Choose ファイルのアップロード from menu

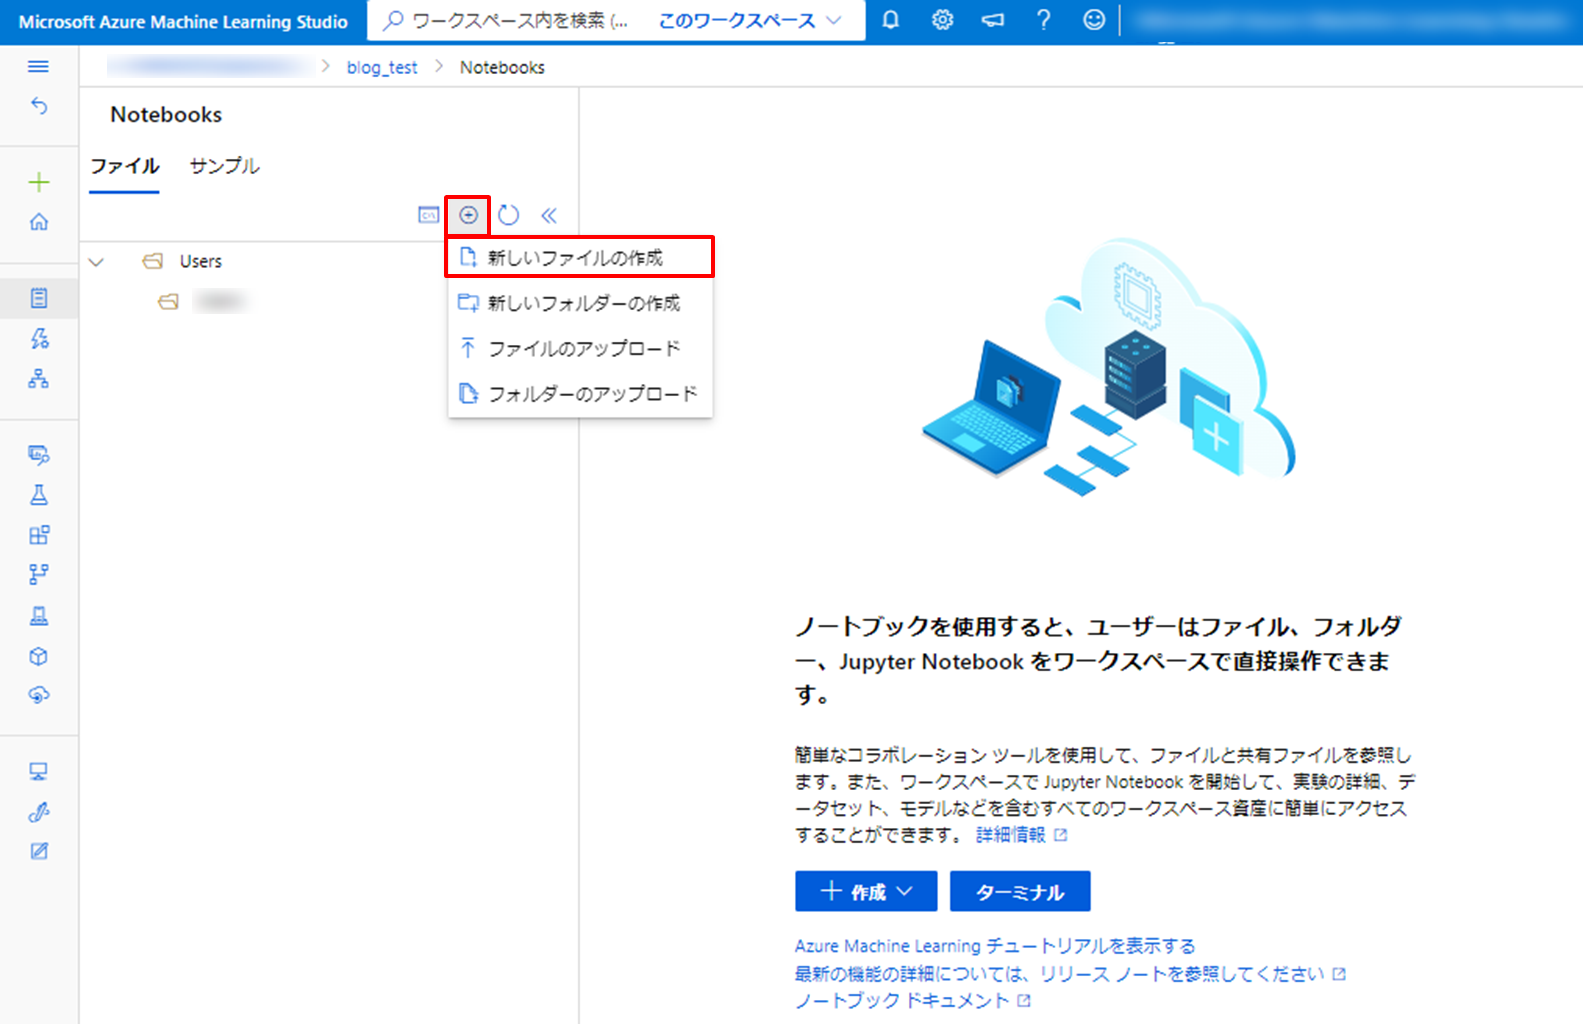(583, 348)
